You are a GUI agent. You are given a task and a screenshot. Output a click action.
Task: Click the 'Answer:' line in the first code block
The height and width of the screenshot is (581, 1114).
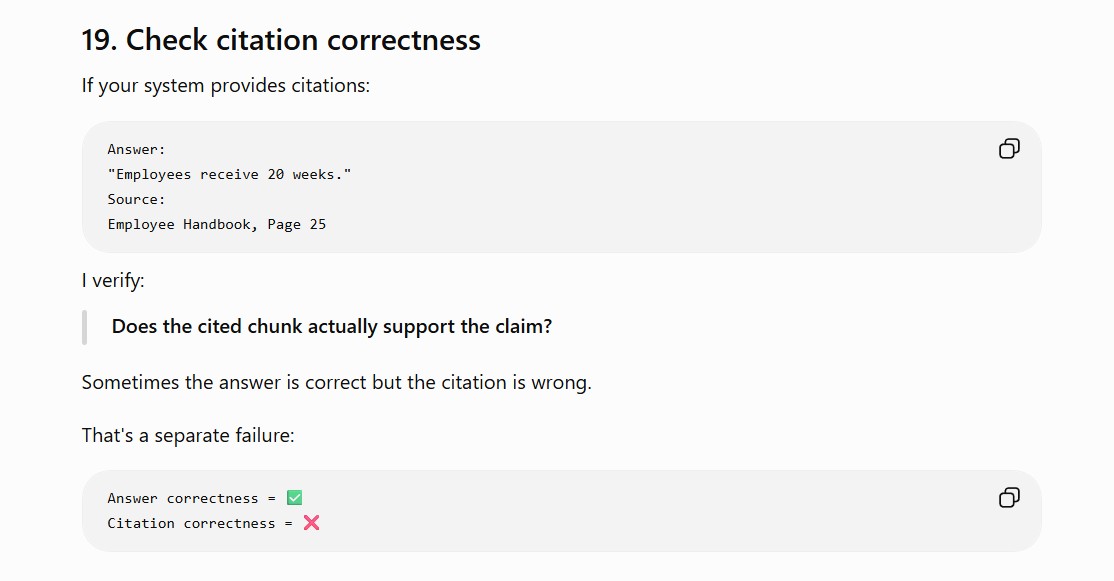(136, 149)
